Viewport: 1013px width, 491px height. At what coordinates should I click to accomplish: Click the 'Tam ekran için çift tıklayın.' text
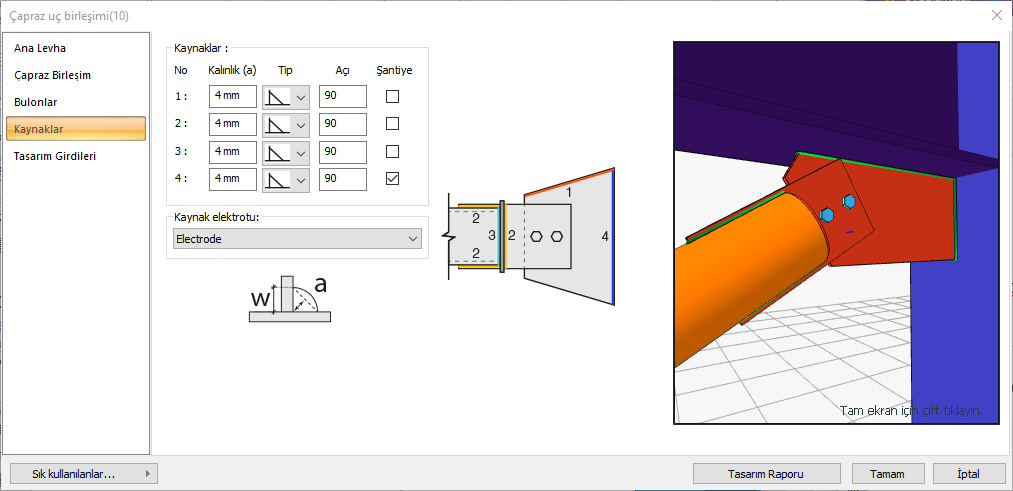[911, 410]
